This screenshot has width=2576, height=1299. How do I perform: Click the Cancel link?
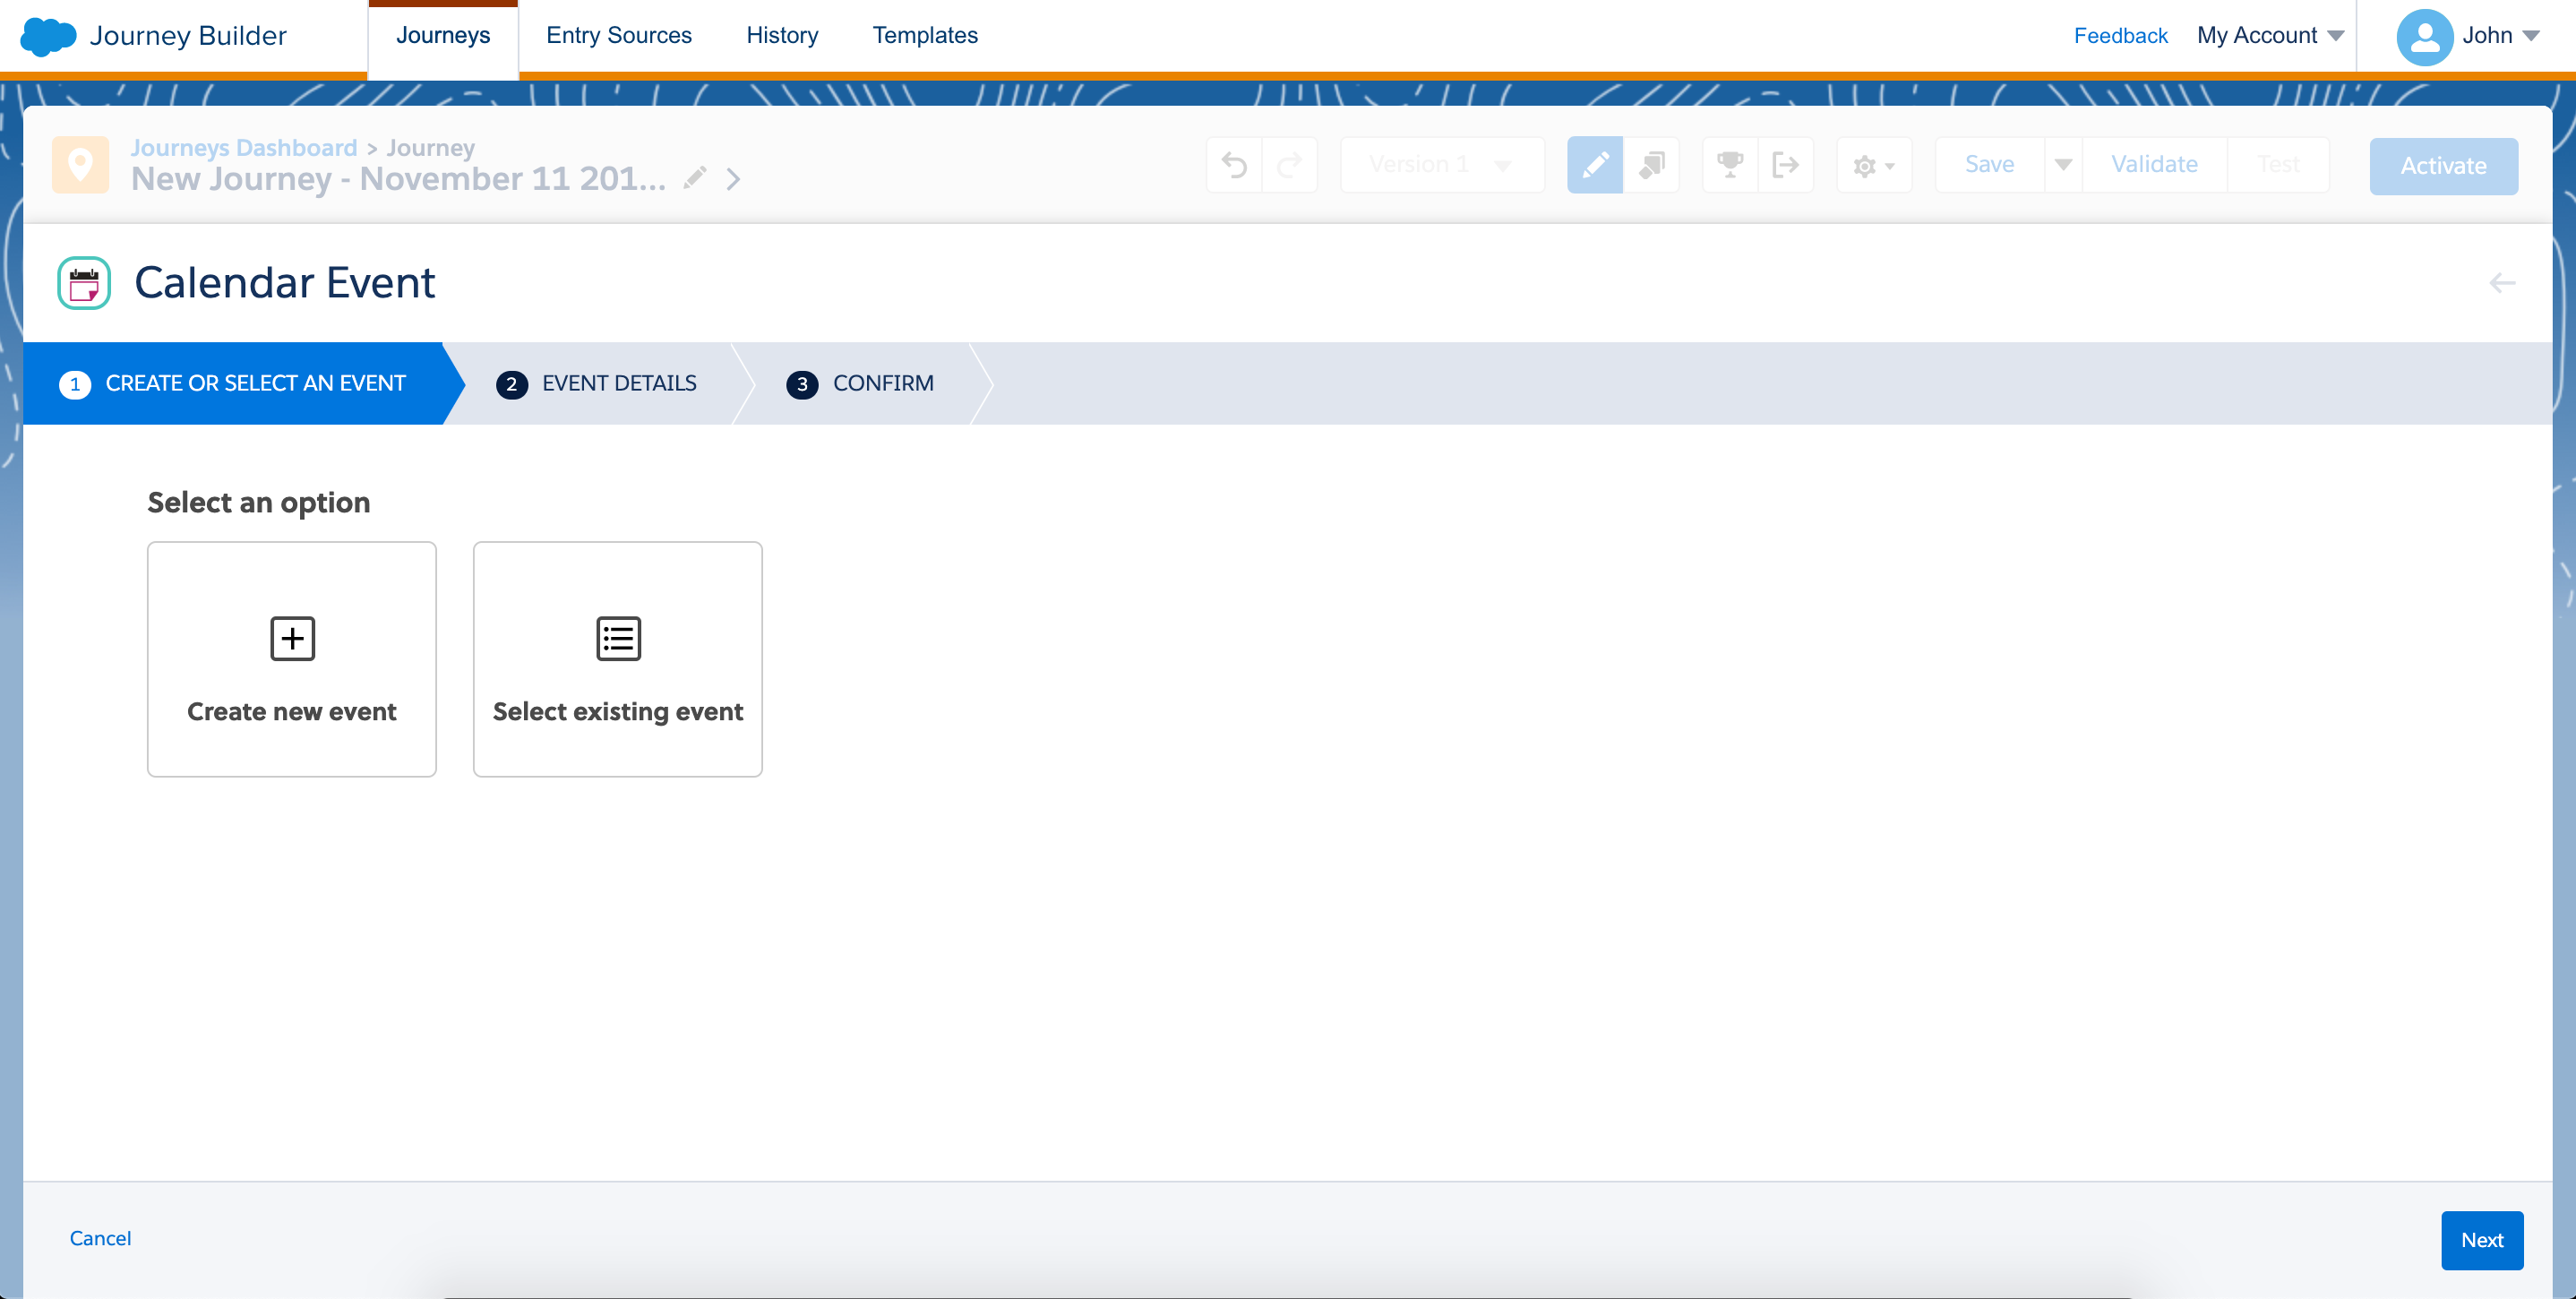[100, 1238]
